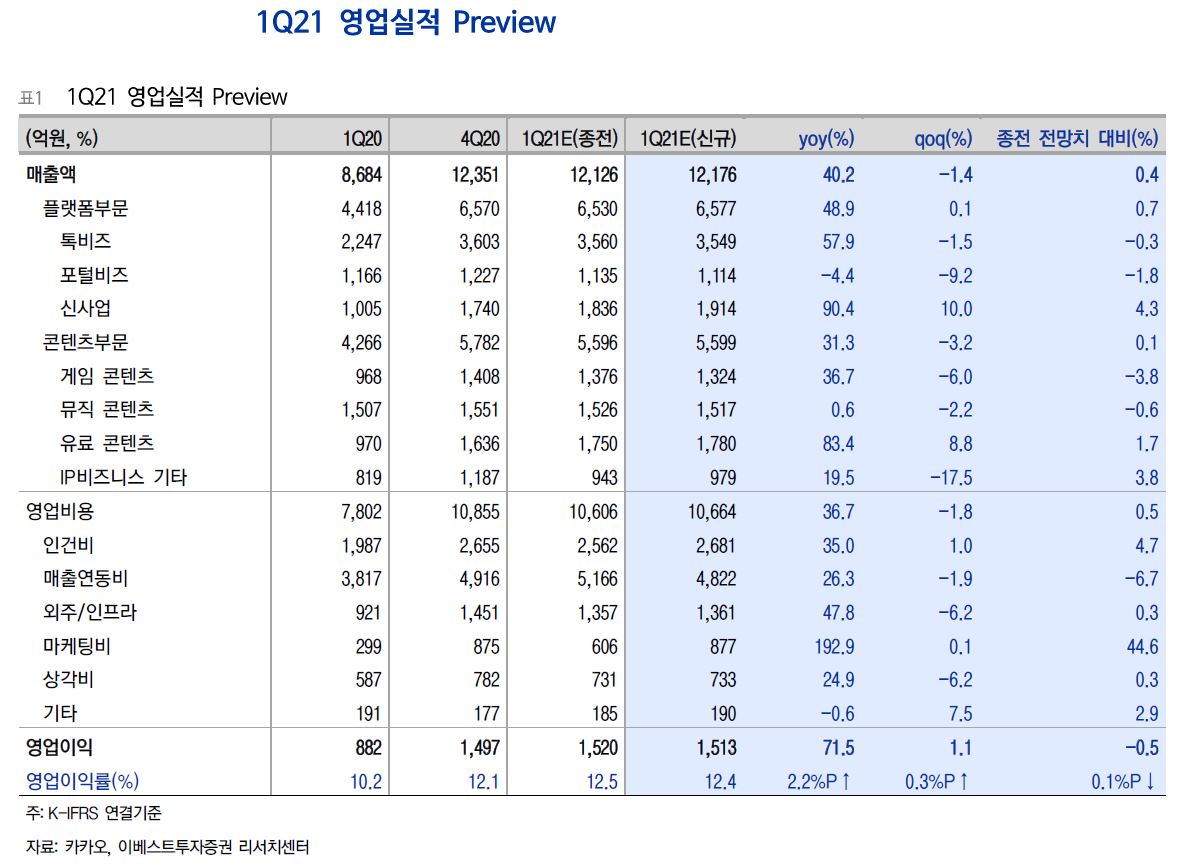Select the '플랫폼부문' row label

85,208
